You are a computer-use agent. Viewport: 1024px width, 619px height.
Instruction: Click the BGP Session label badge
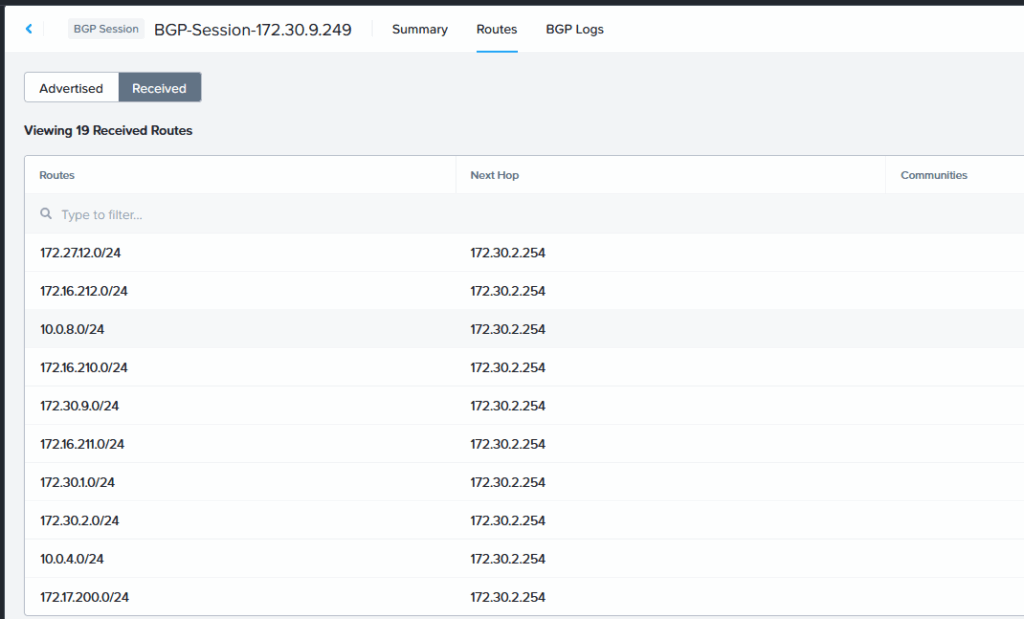pos(106,29)
